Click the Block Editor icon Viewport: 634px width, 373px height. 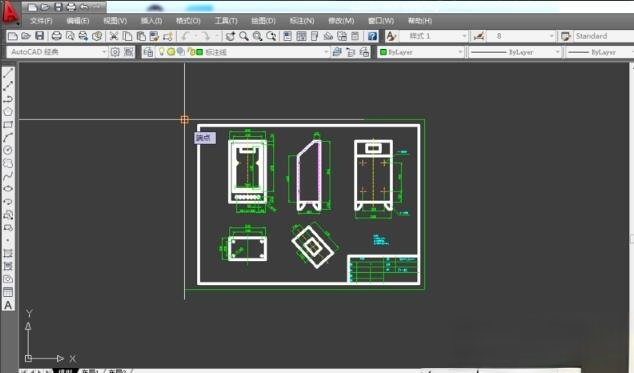pyautogui.click(x=168, y=36)
